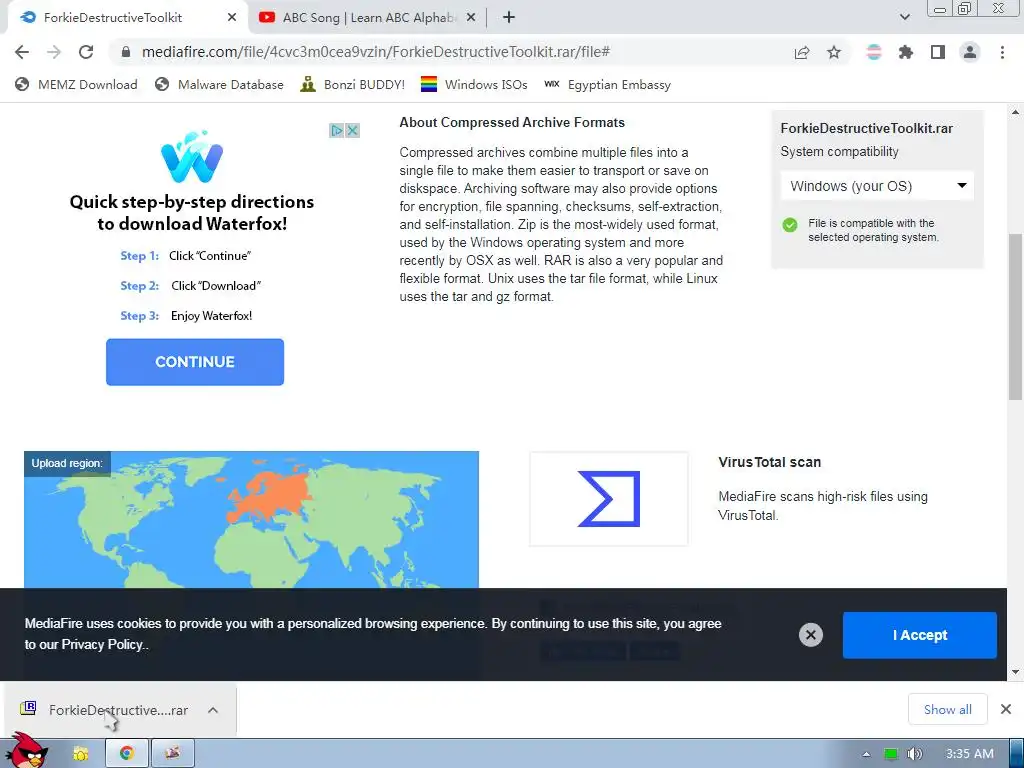The width and height of the screenshot is (1024, 768).
Task: Click the browser forward arrow
Action: 54,52
